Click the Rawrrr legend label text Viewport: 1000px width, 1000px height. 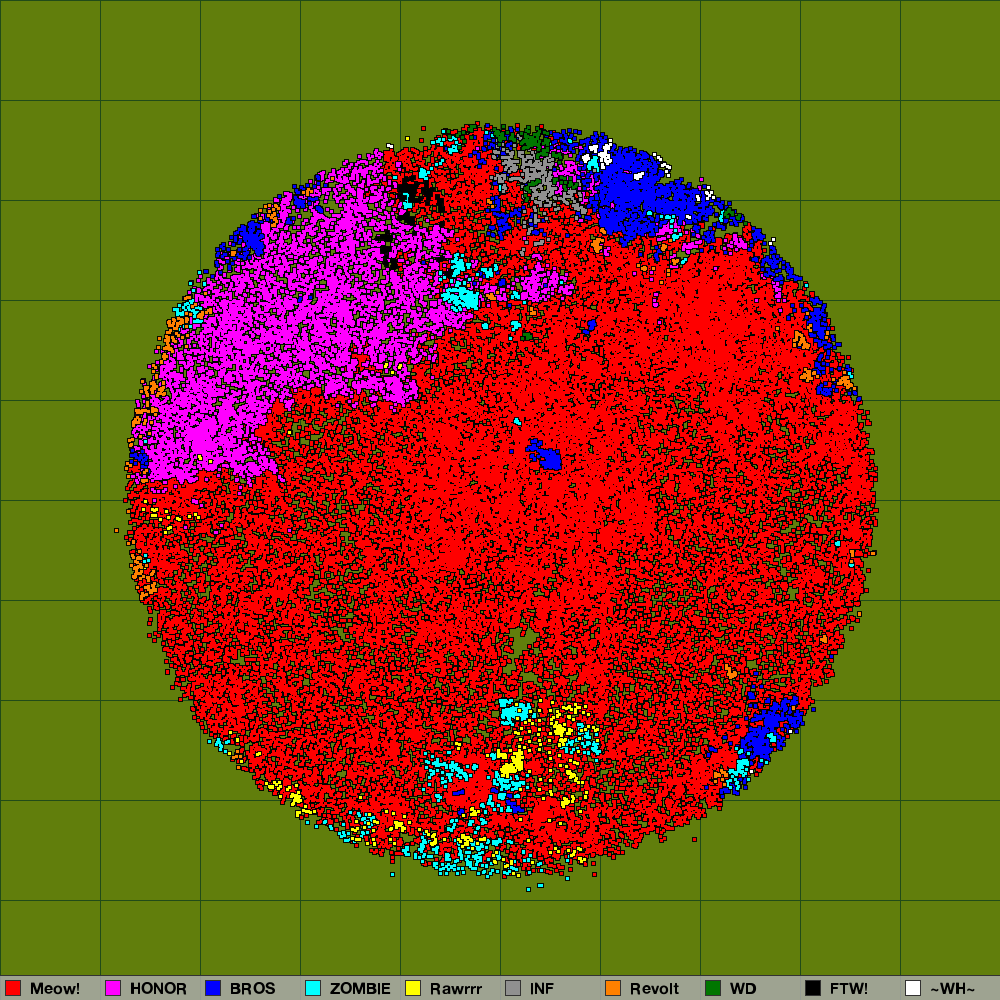(455, 988)
